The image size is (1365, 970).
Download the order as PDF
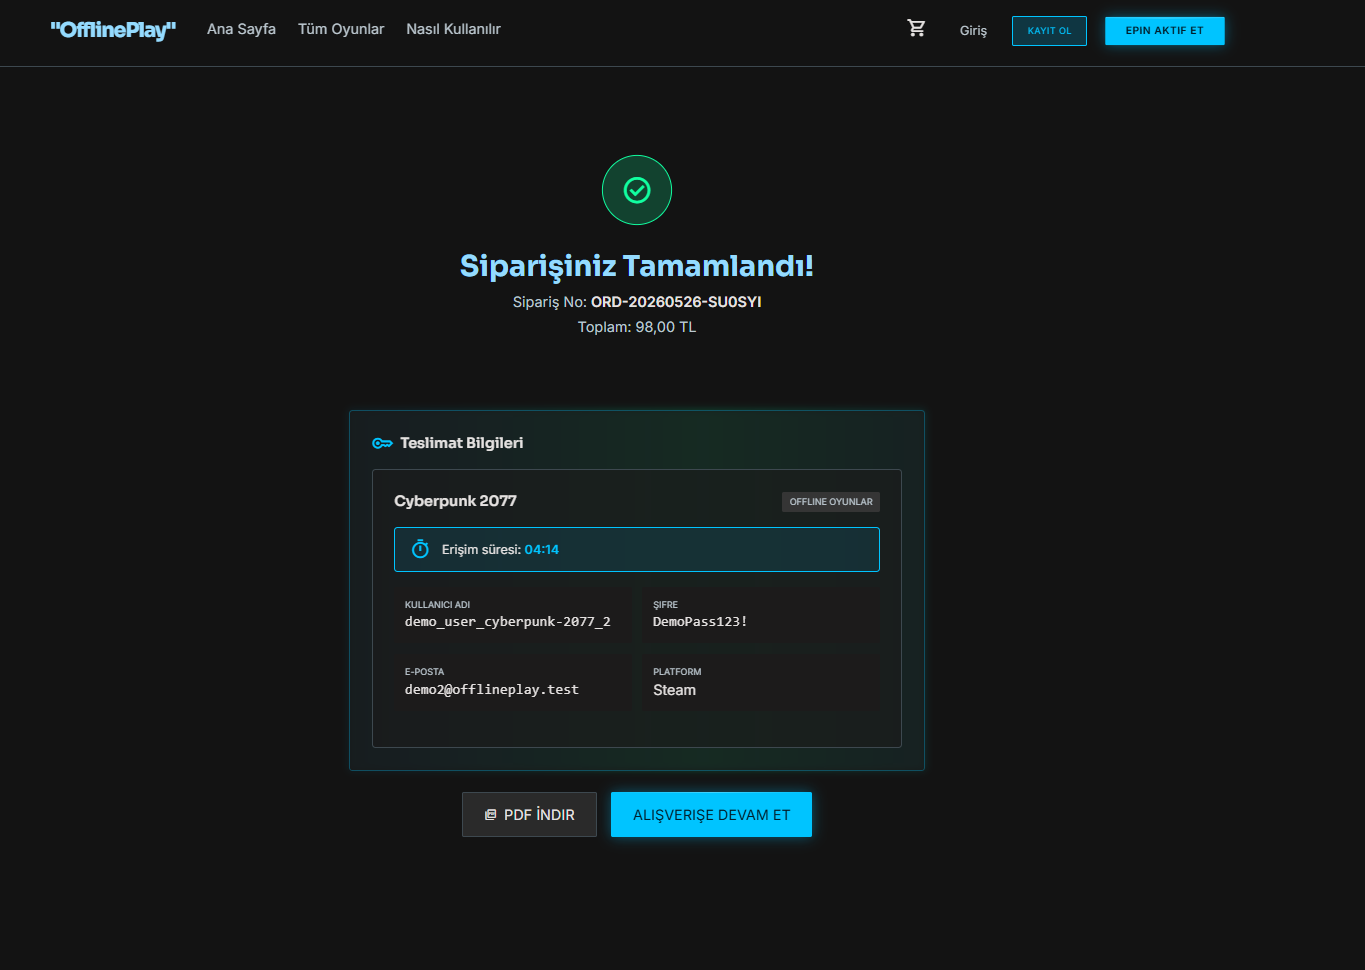click(529, 815)
